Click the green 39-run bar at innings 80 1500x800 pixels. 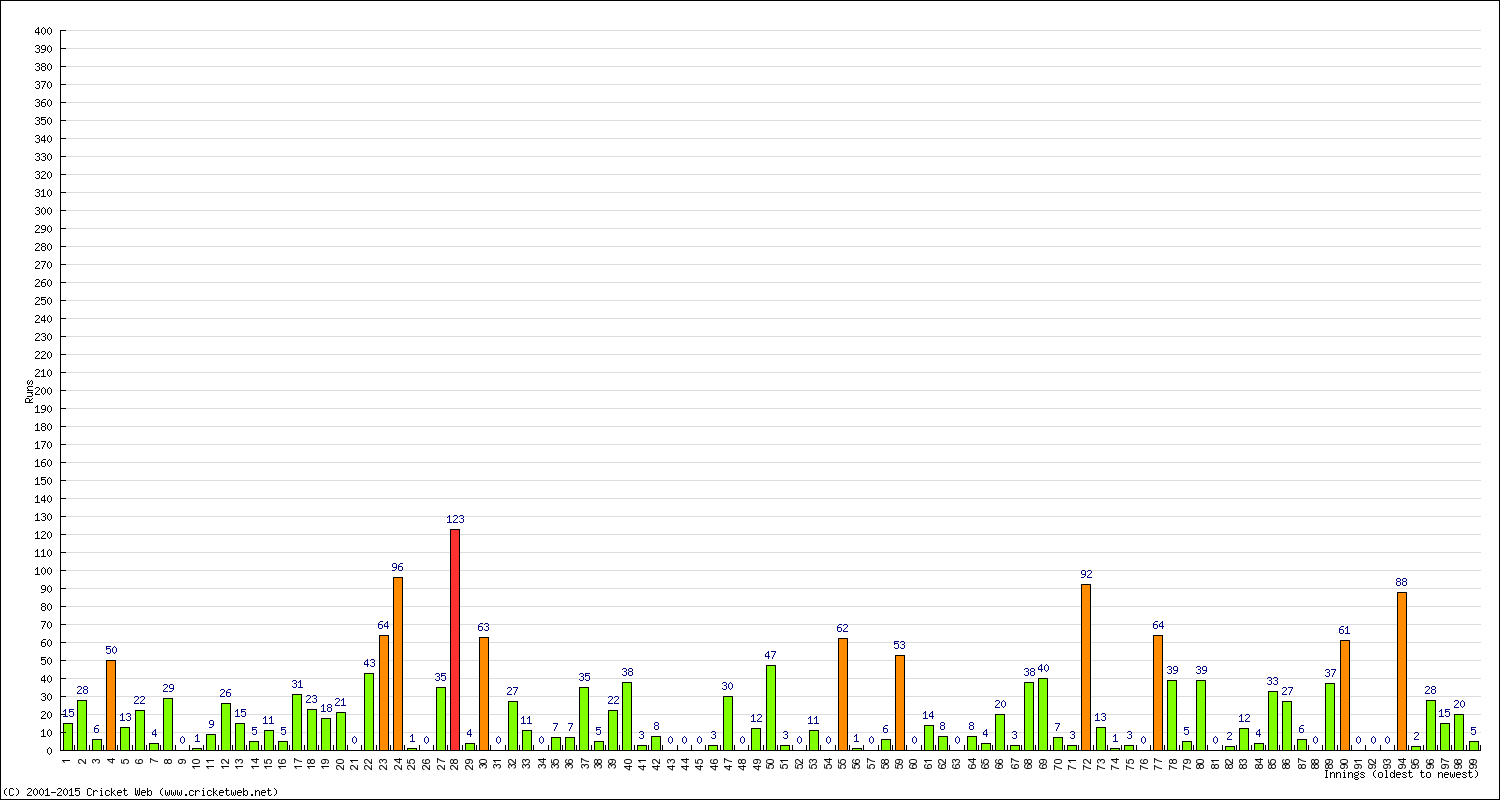(1201, 715)
